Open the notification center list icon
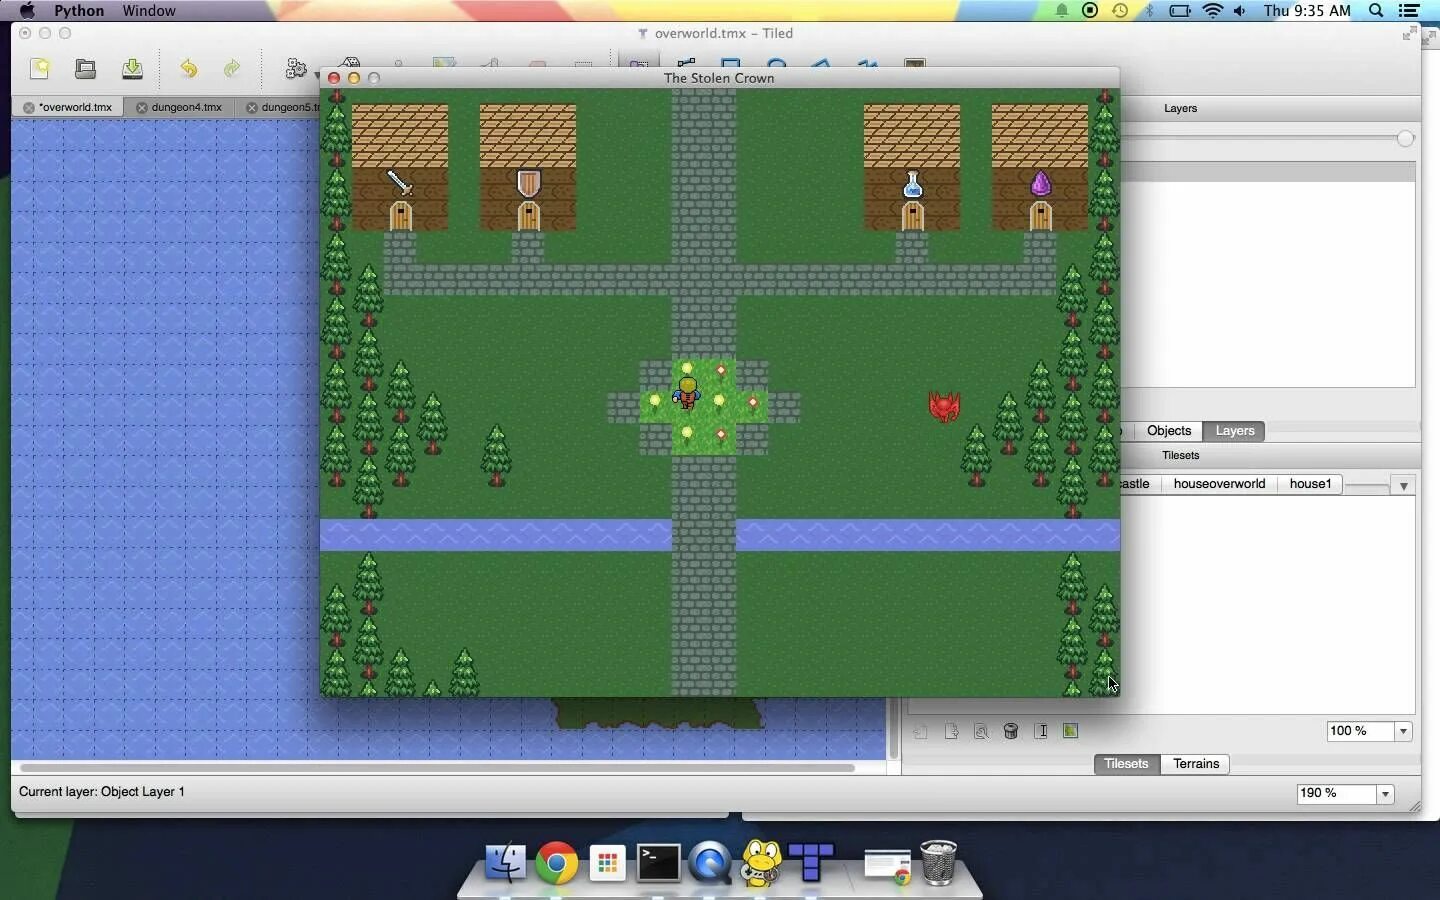The height and width of the screenshot is (900, 1440). (1409, 11)
